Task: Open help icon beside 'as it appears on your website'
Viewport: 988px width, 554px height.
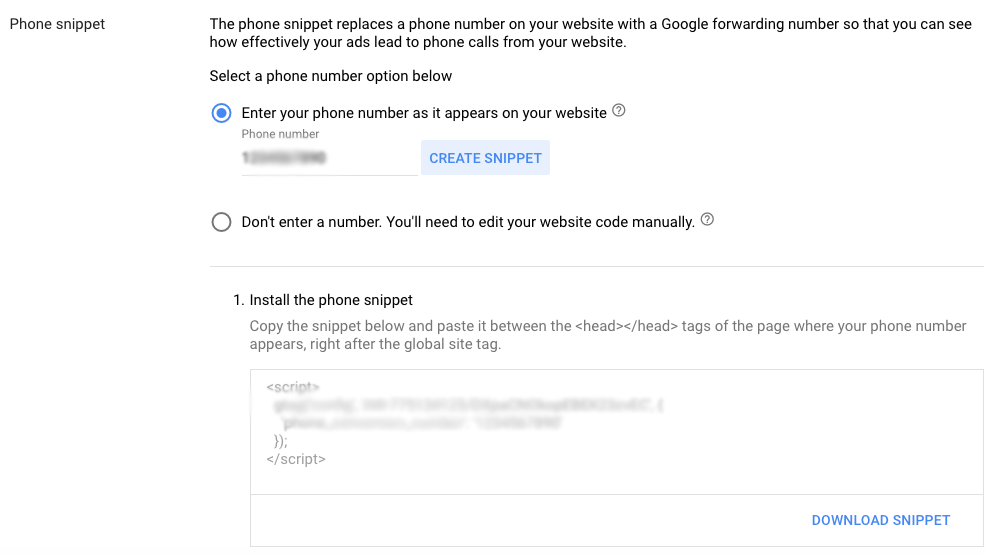Action: point(618,112)
